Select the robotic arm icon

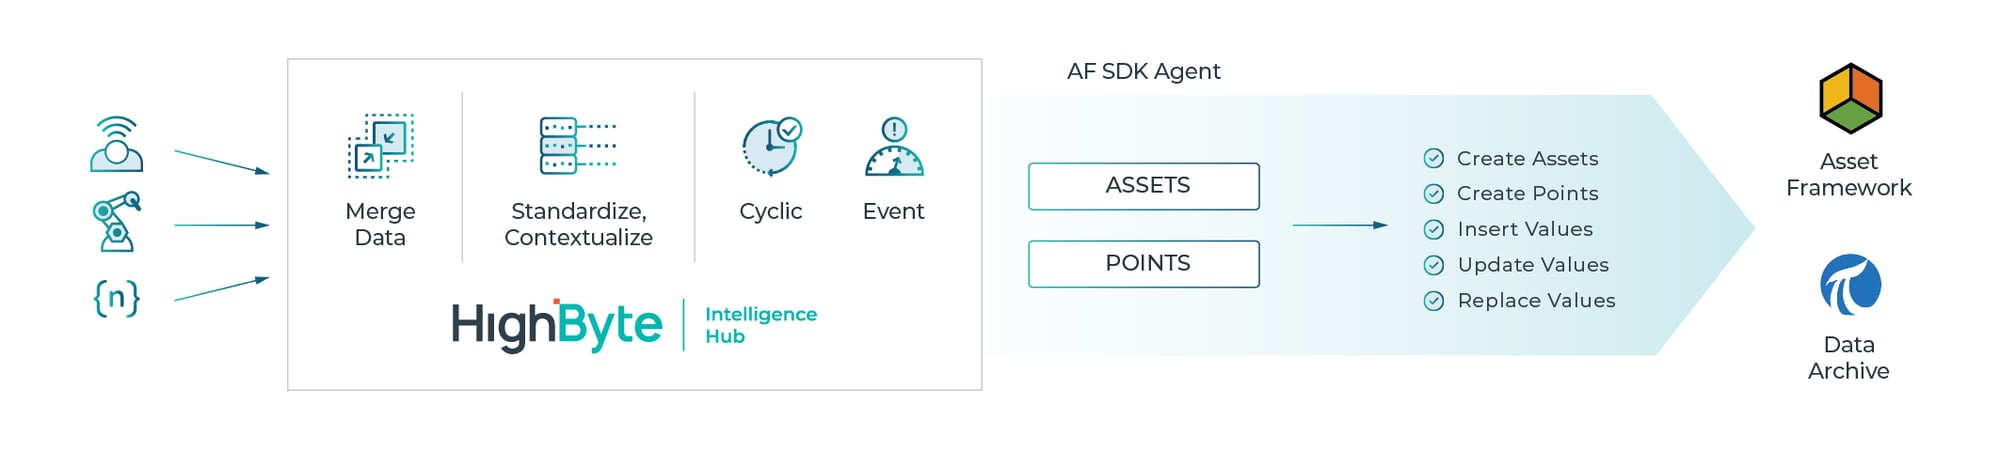117,221
